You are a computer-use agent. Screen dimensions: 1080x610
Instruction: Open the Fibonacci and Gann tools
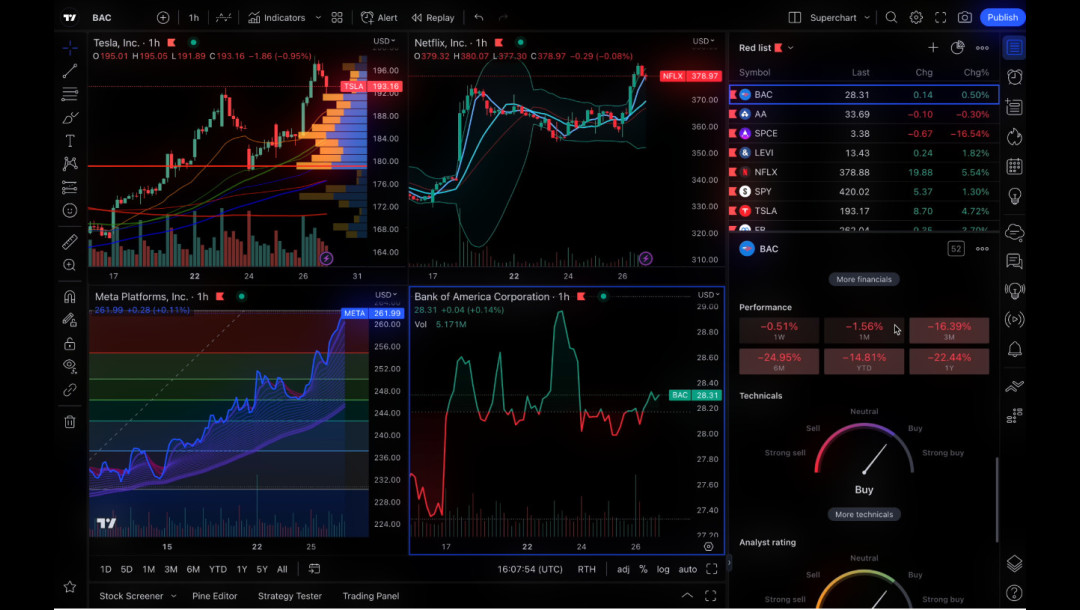(x=70, y=94)
